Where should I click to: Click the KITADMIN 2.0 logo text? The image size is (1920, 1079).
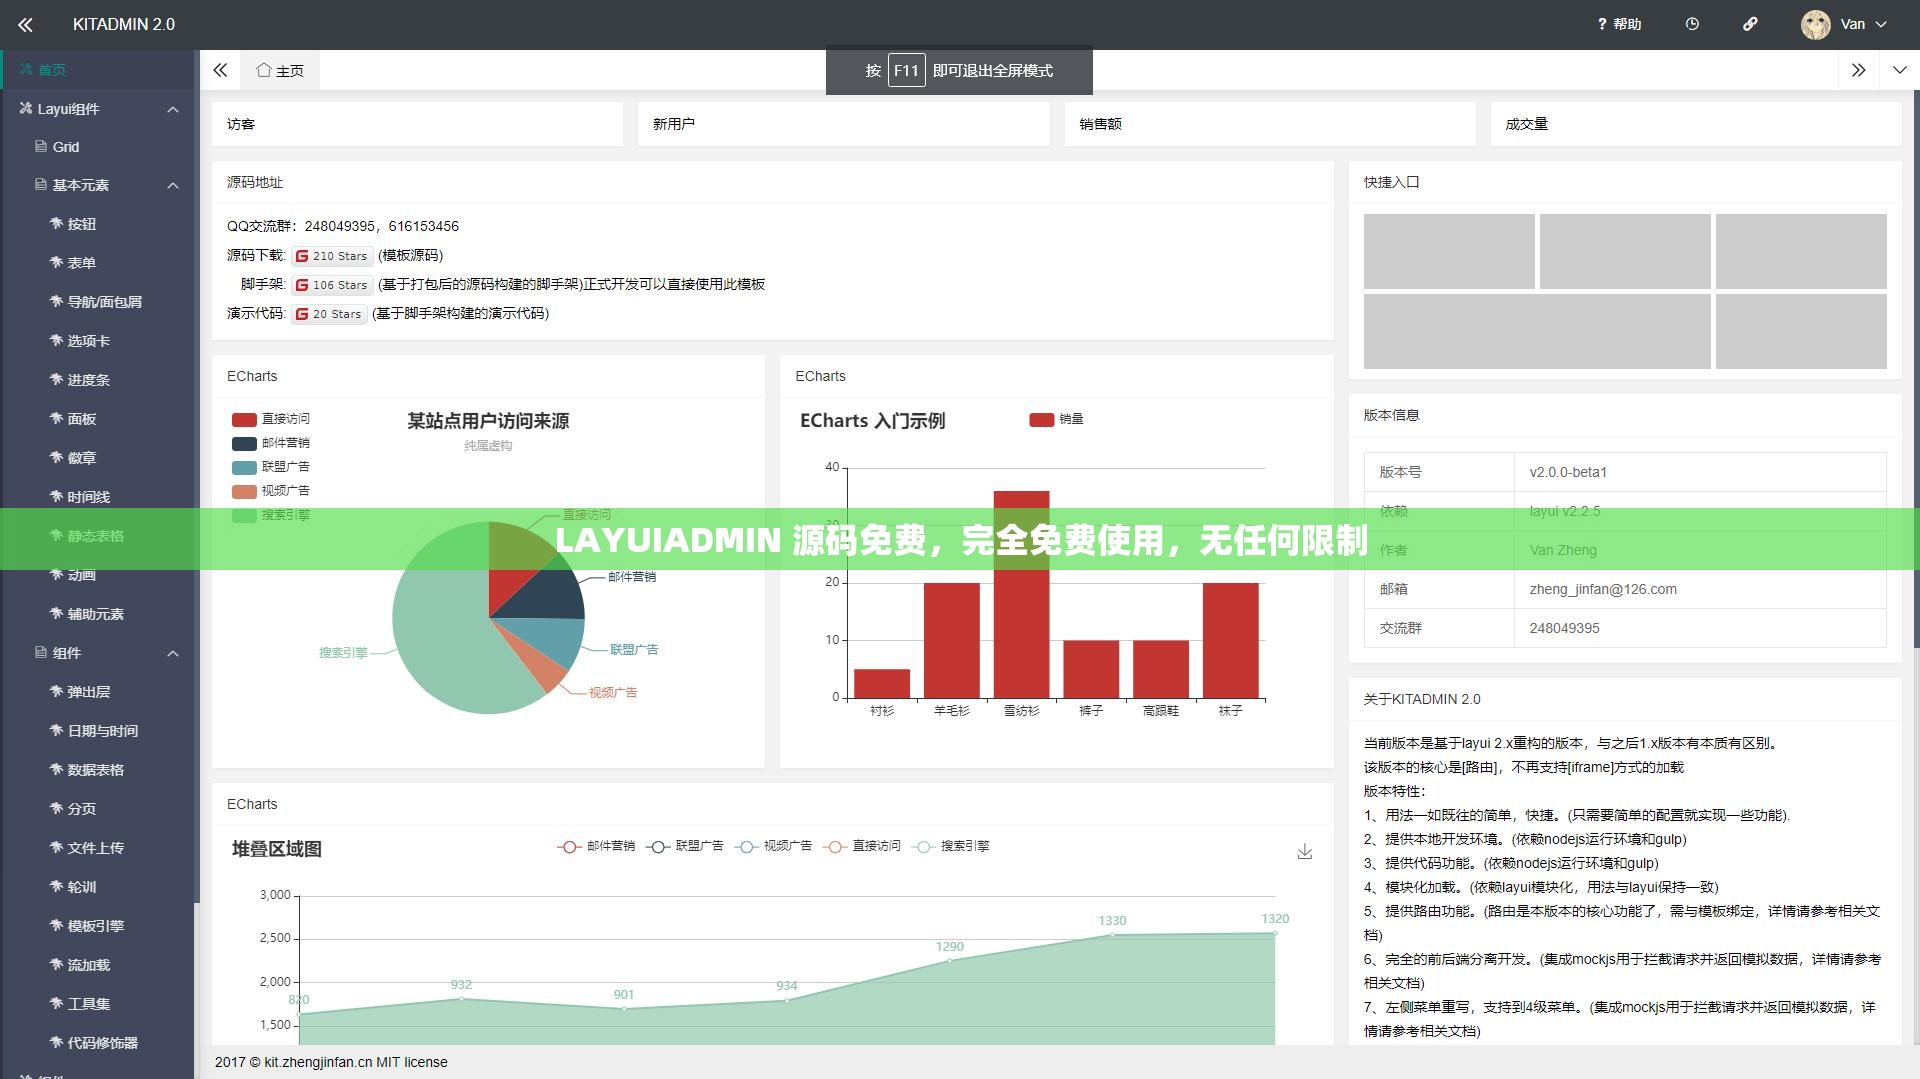(x=124, y=24)
